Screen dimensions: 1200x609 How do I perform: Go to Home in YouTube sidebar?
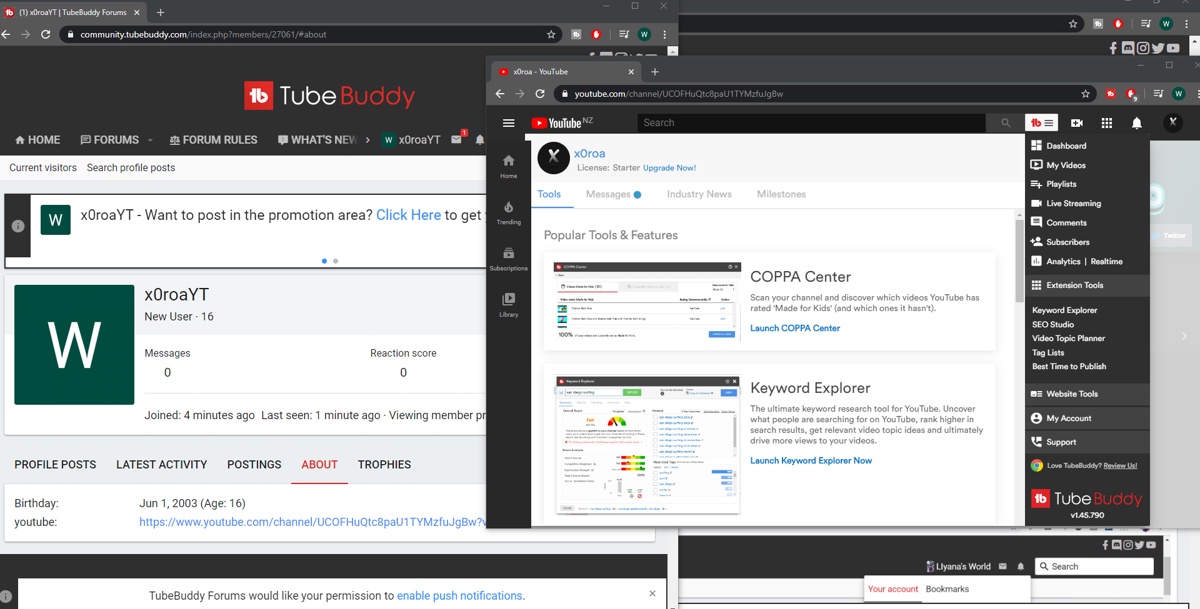click(x=509, y=166)
